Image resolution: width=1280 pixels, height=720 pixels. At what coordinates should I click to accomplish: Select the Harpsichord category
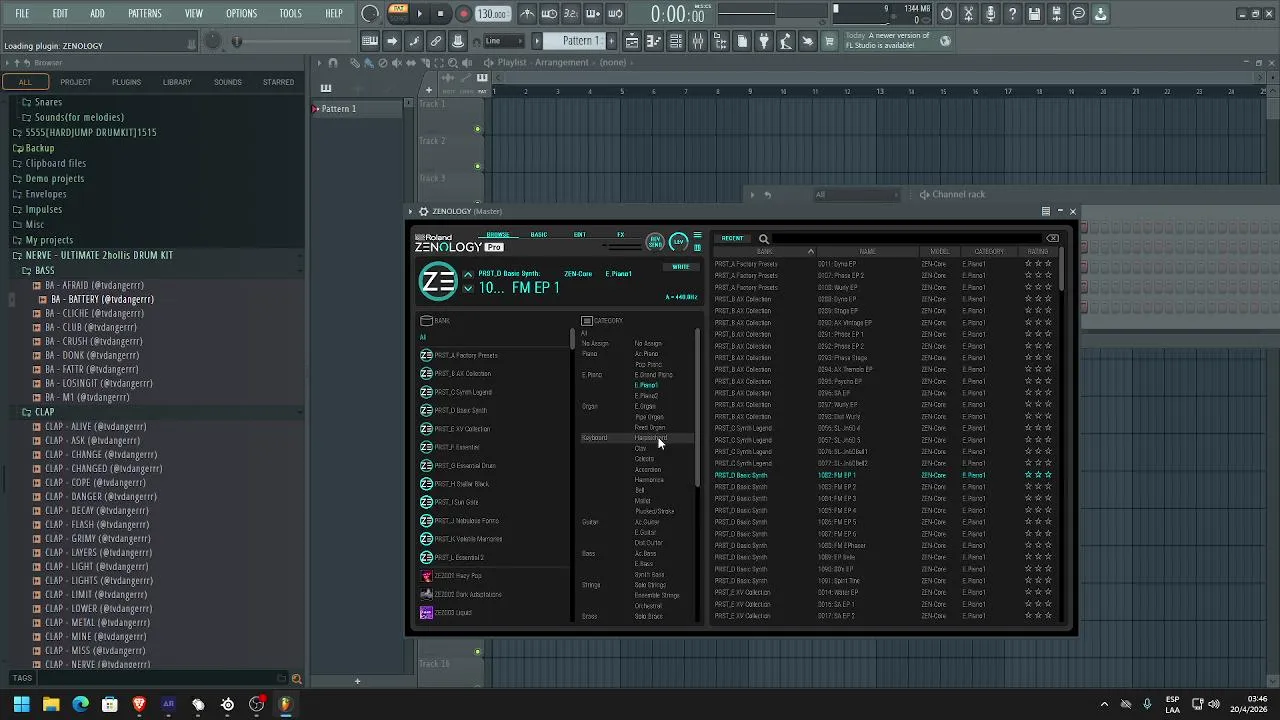650,438
